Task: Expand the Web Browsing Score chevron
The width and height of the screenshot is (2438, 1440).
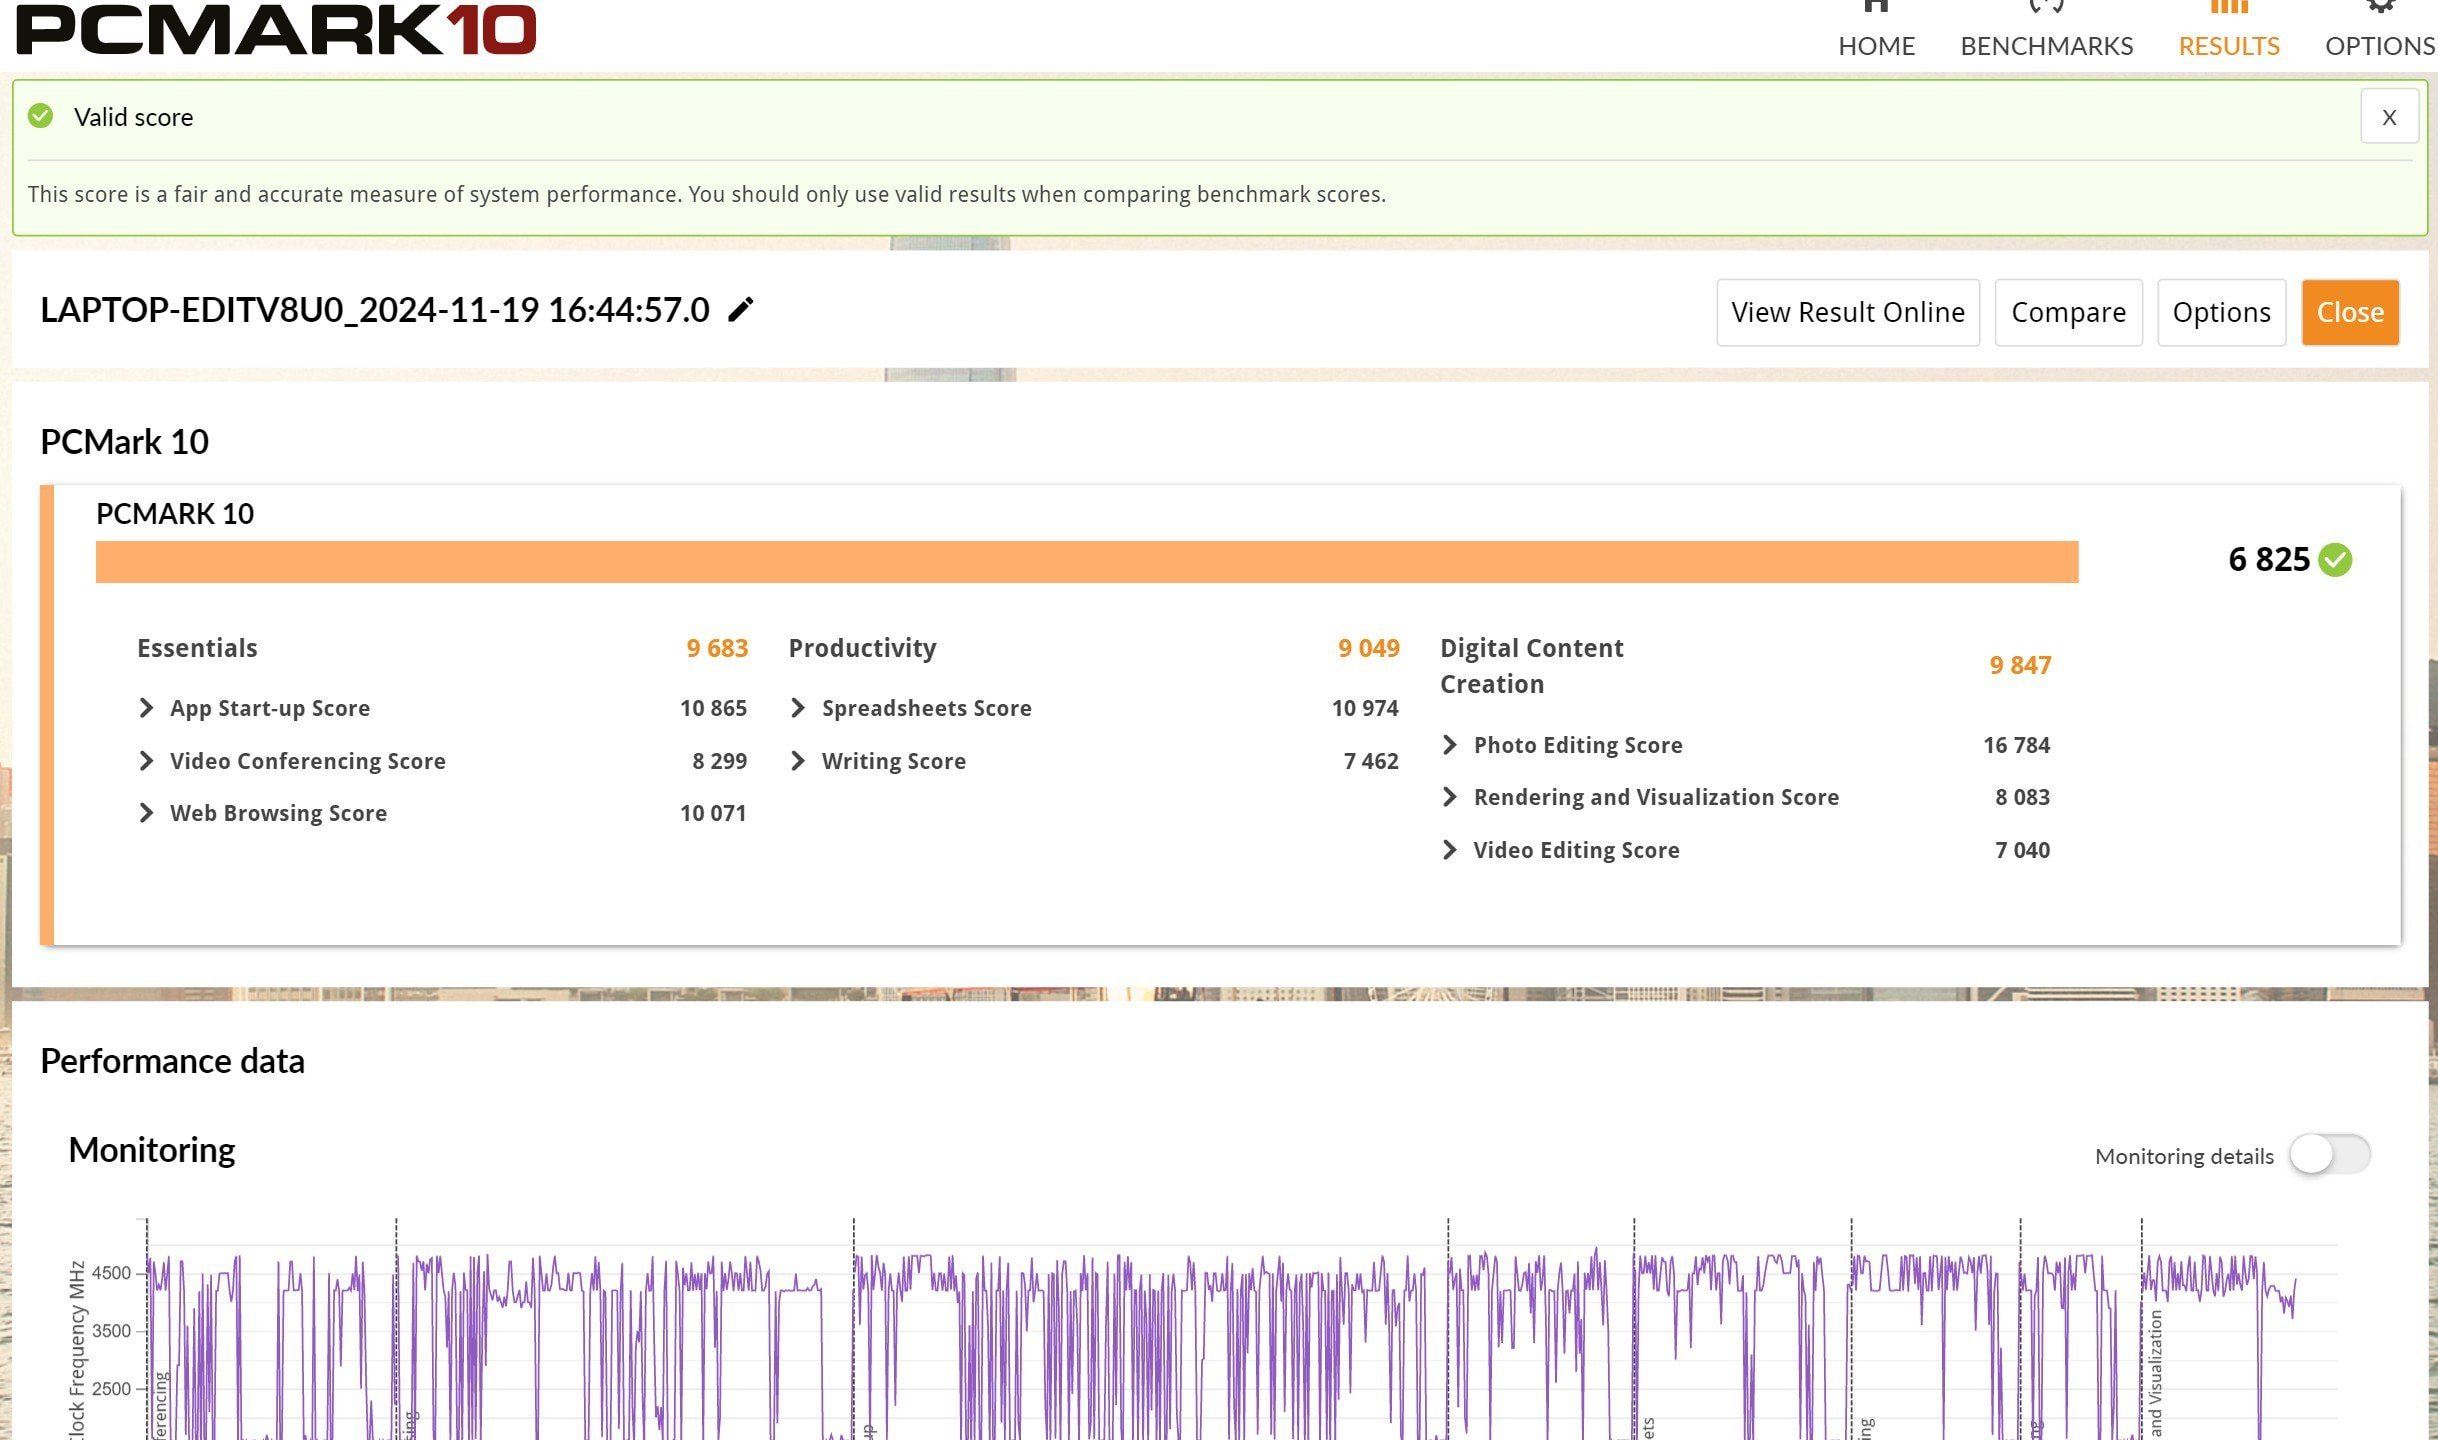Action: click(x=147, y=813)
